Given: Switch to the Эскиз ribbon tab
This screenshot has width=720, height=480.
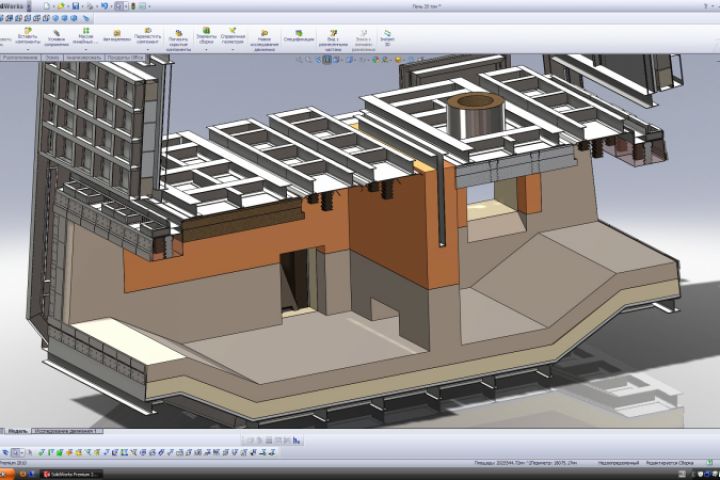Looking at the screenshot, I should [x=52, y=58].
